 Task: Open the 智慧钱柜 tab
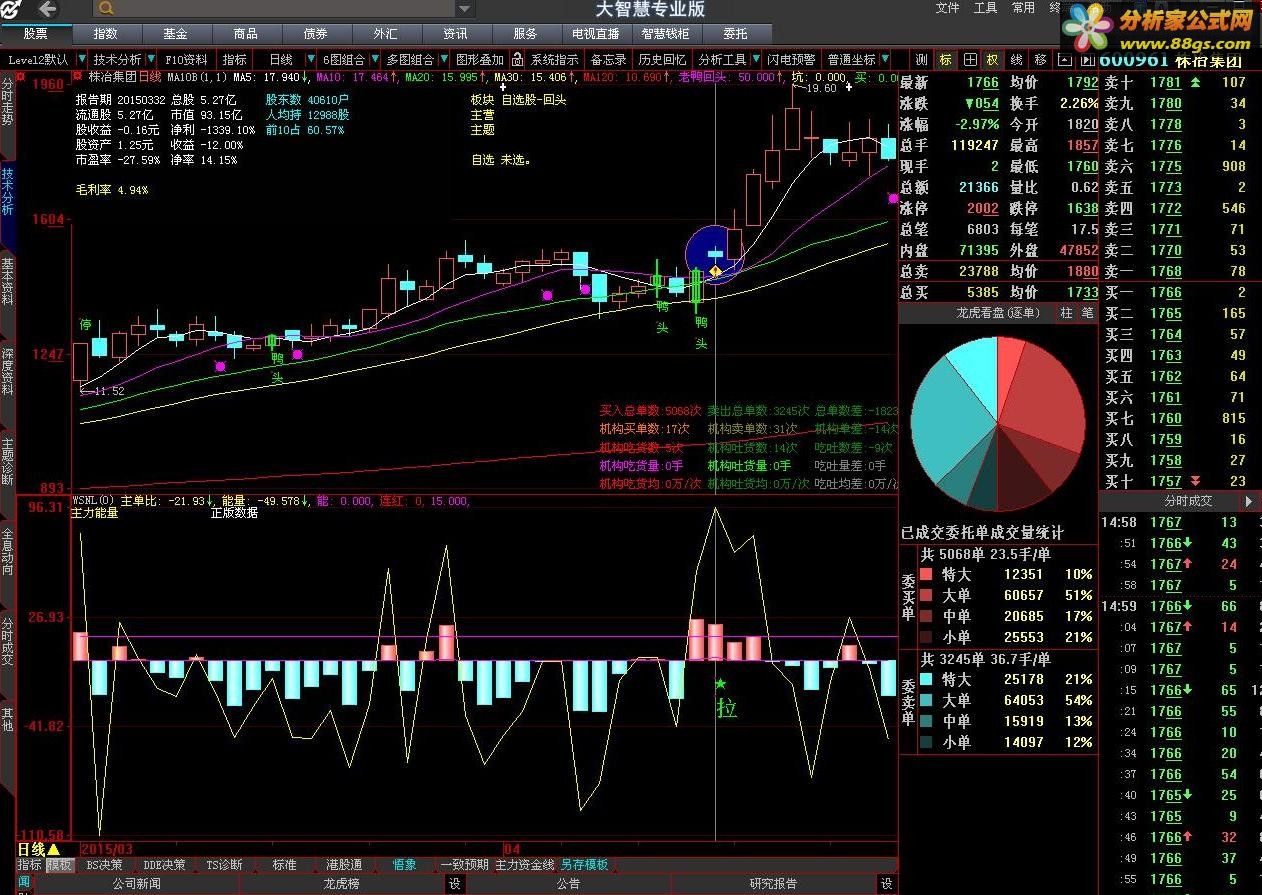pyautogui.click(x=665, y=34)
